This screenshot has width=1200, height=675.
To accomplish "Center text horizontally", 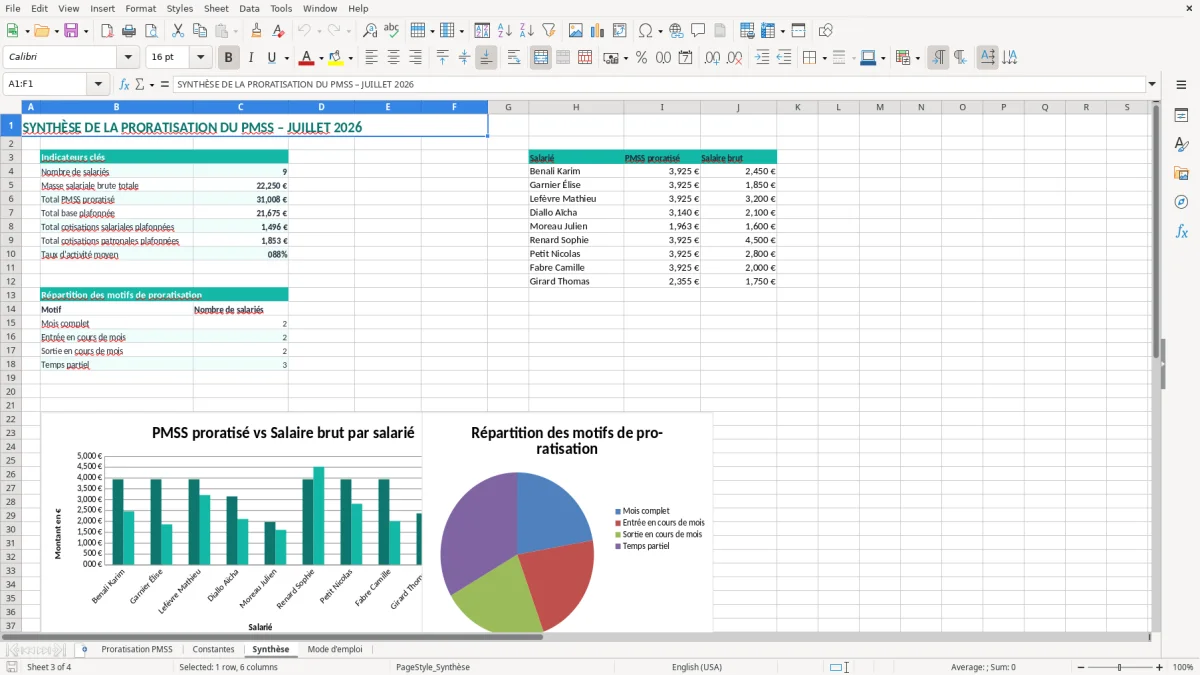I will 393,58.
